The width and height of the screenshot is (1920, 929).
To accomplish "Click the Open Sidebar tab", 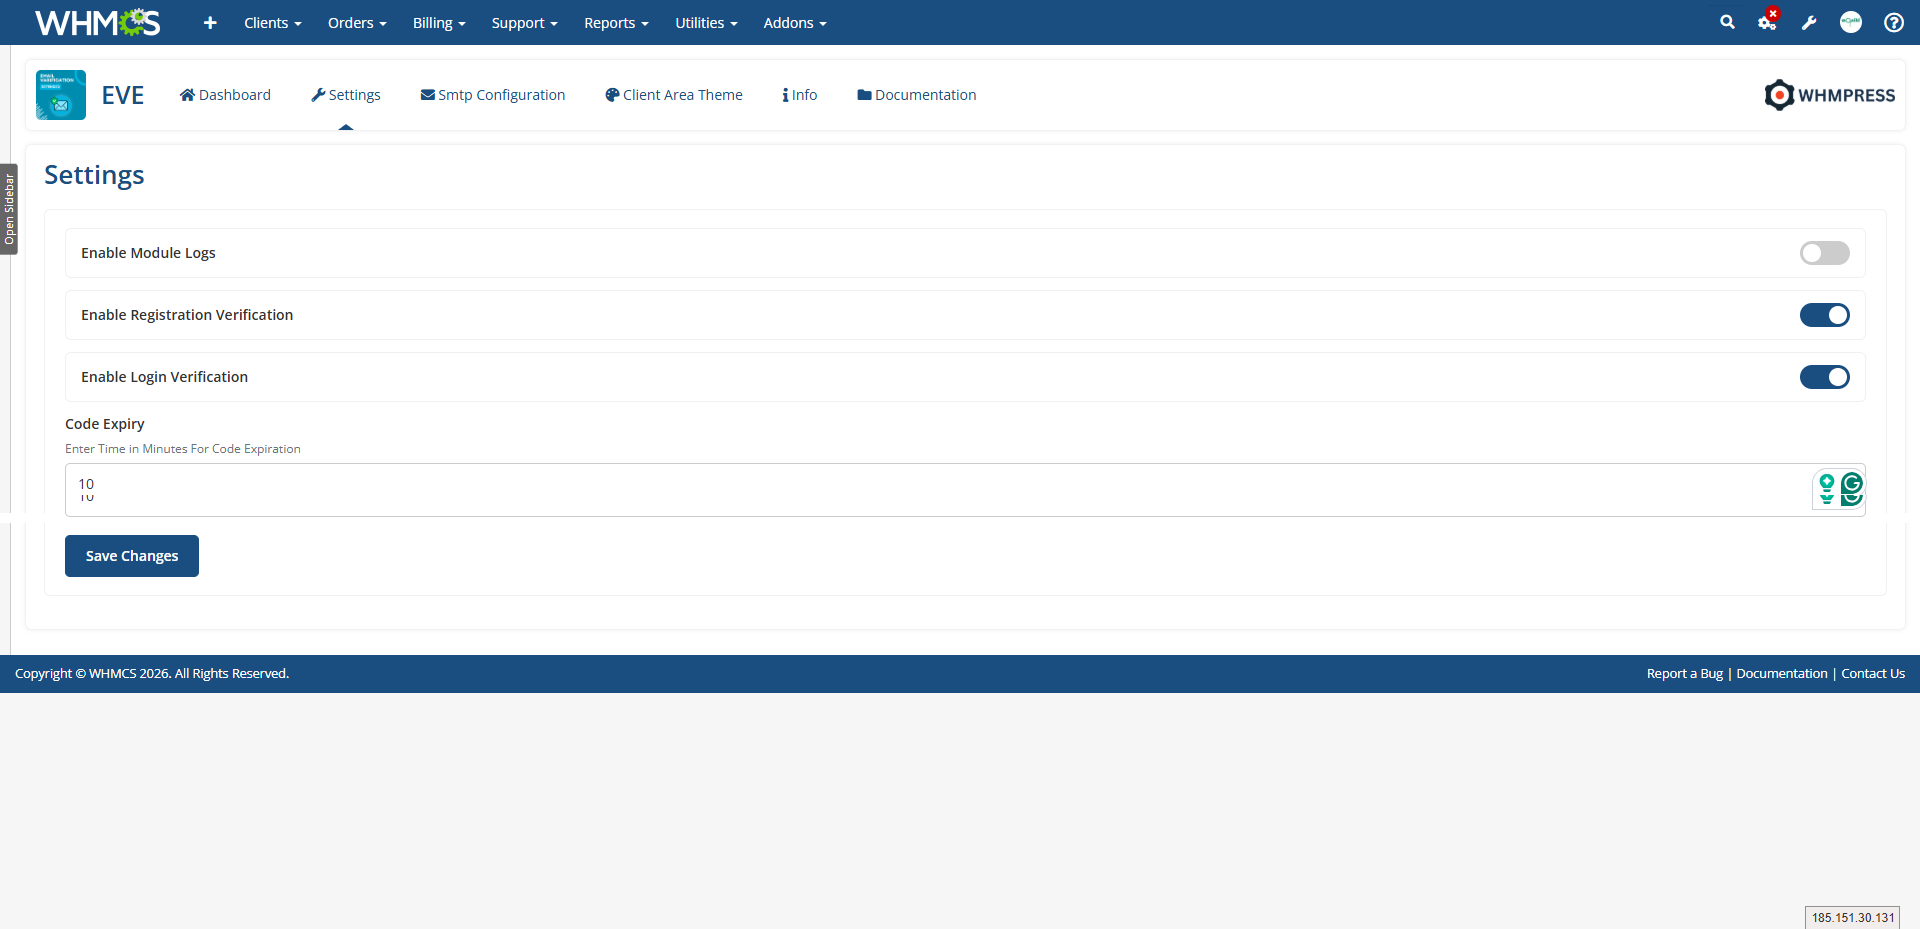I will coord(9,209).
